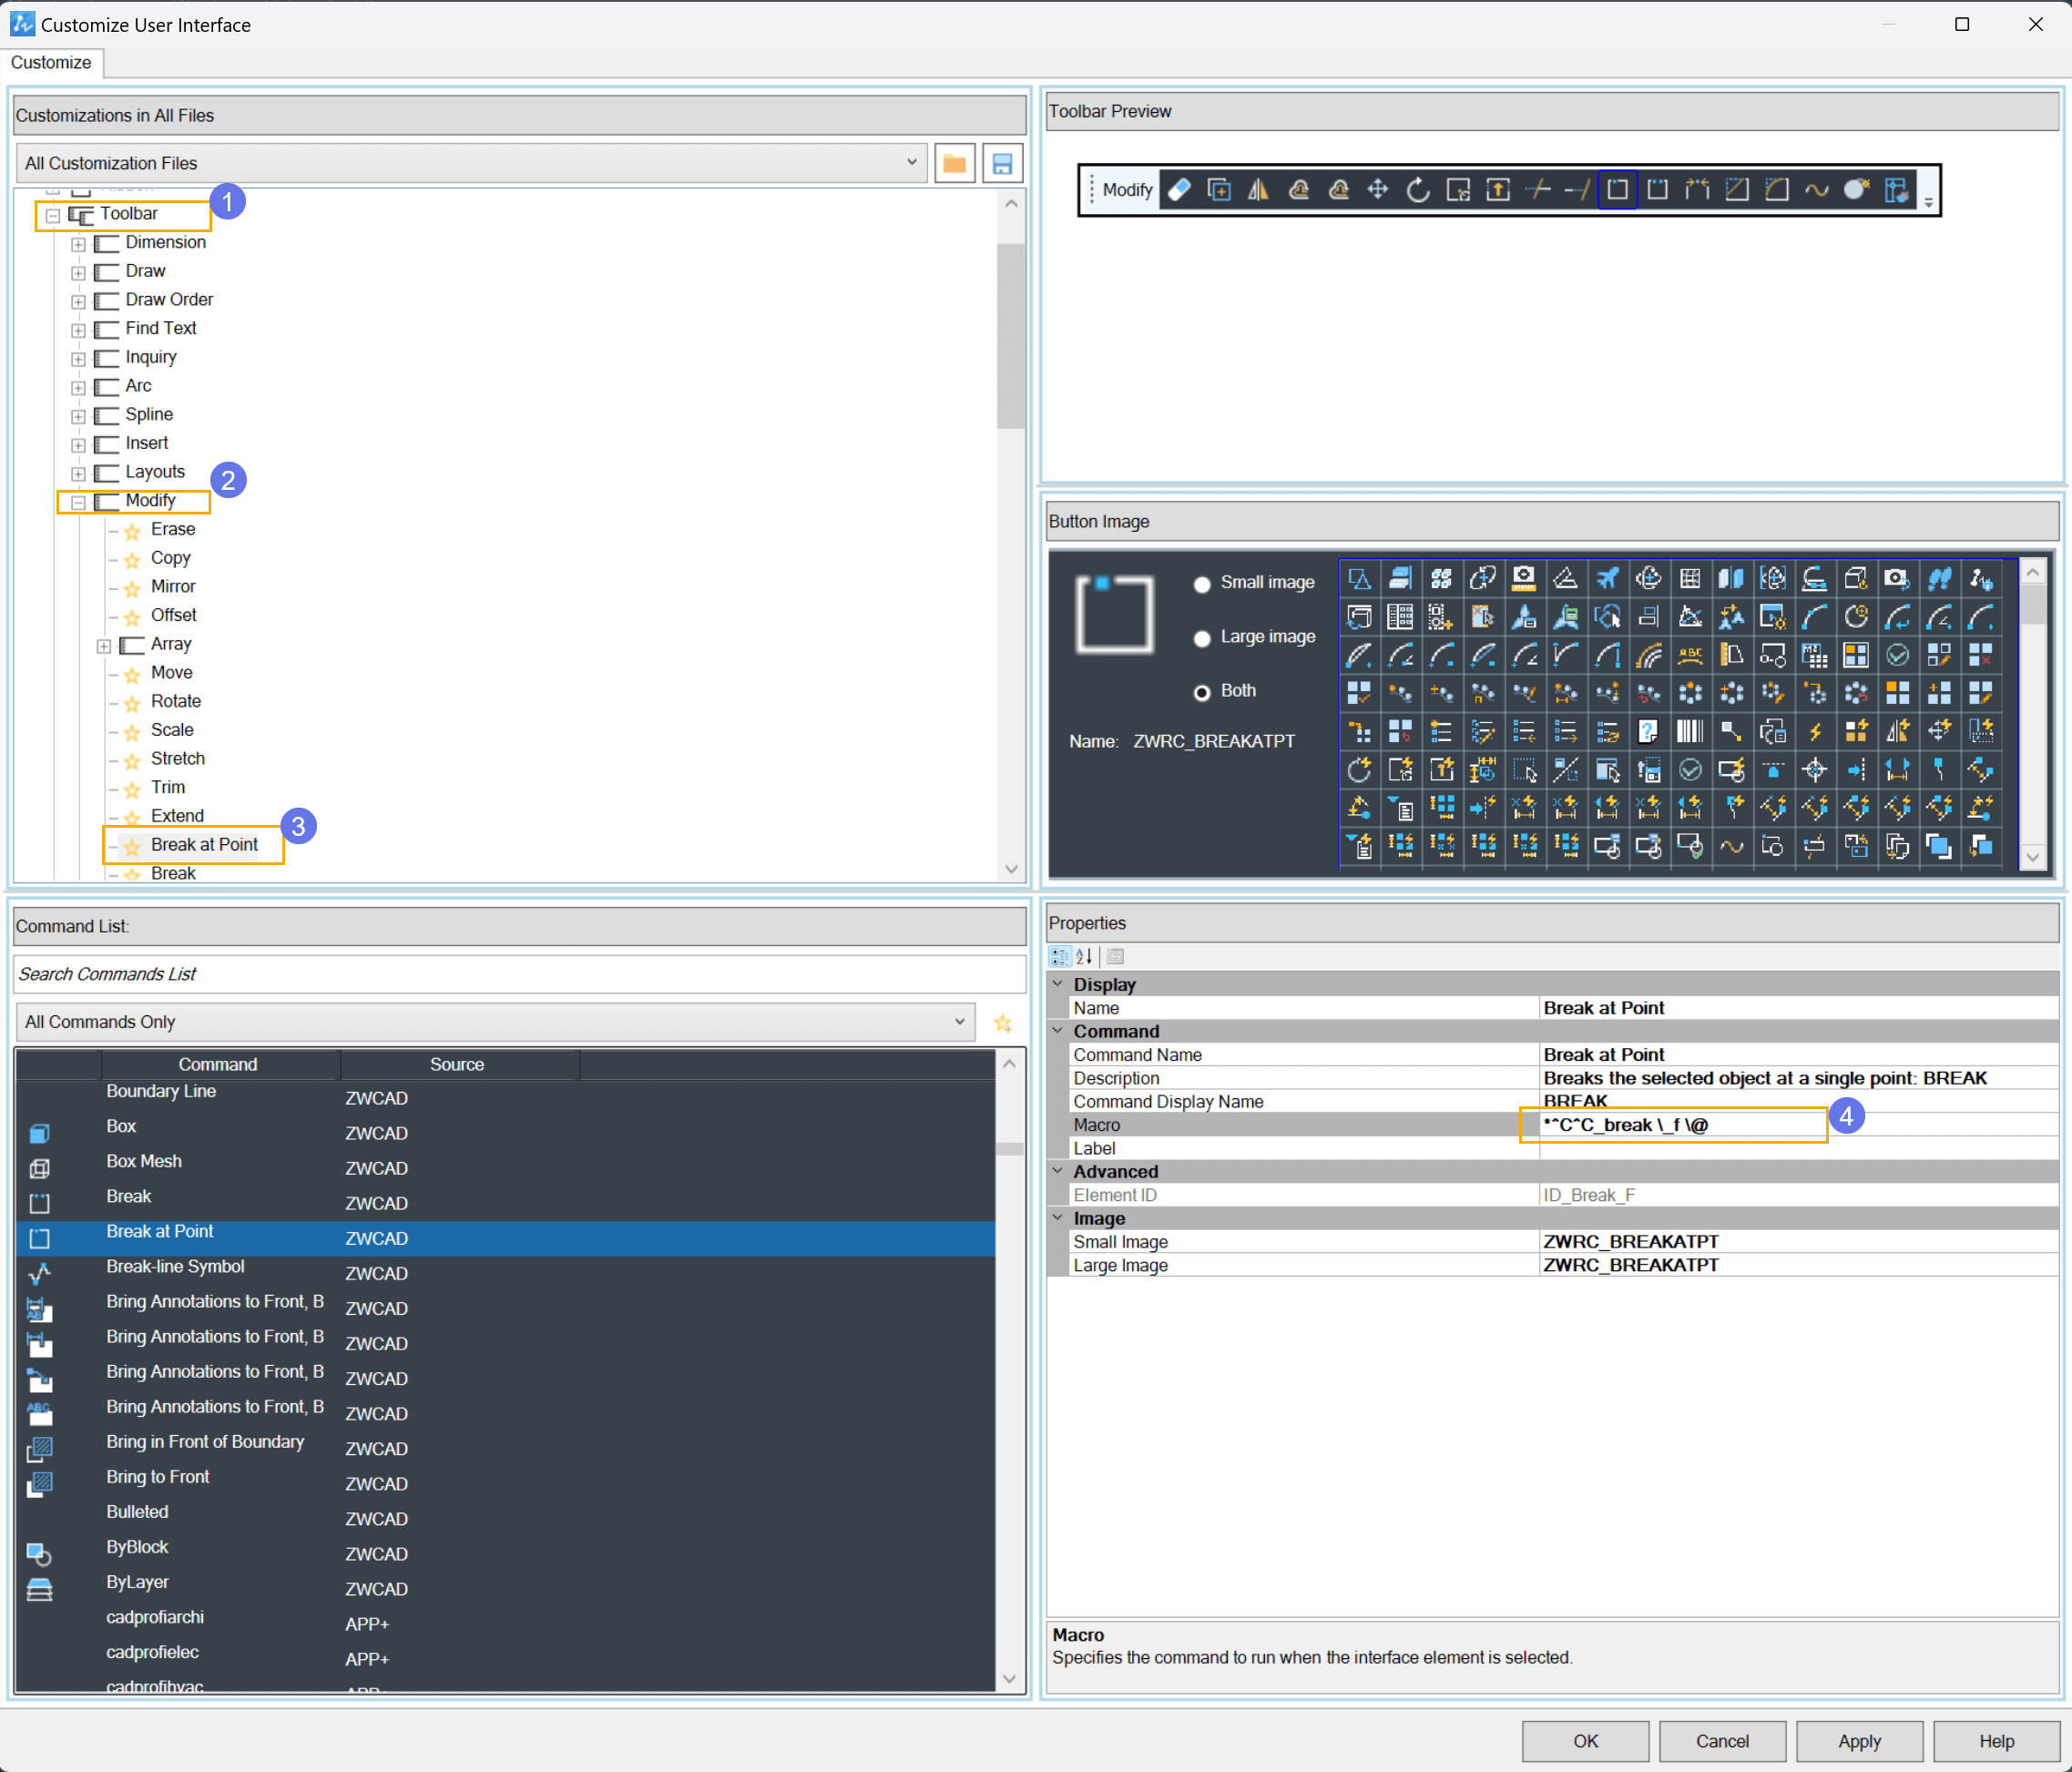Select the Both radio button

click(x=1202, y=692)
